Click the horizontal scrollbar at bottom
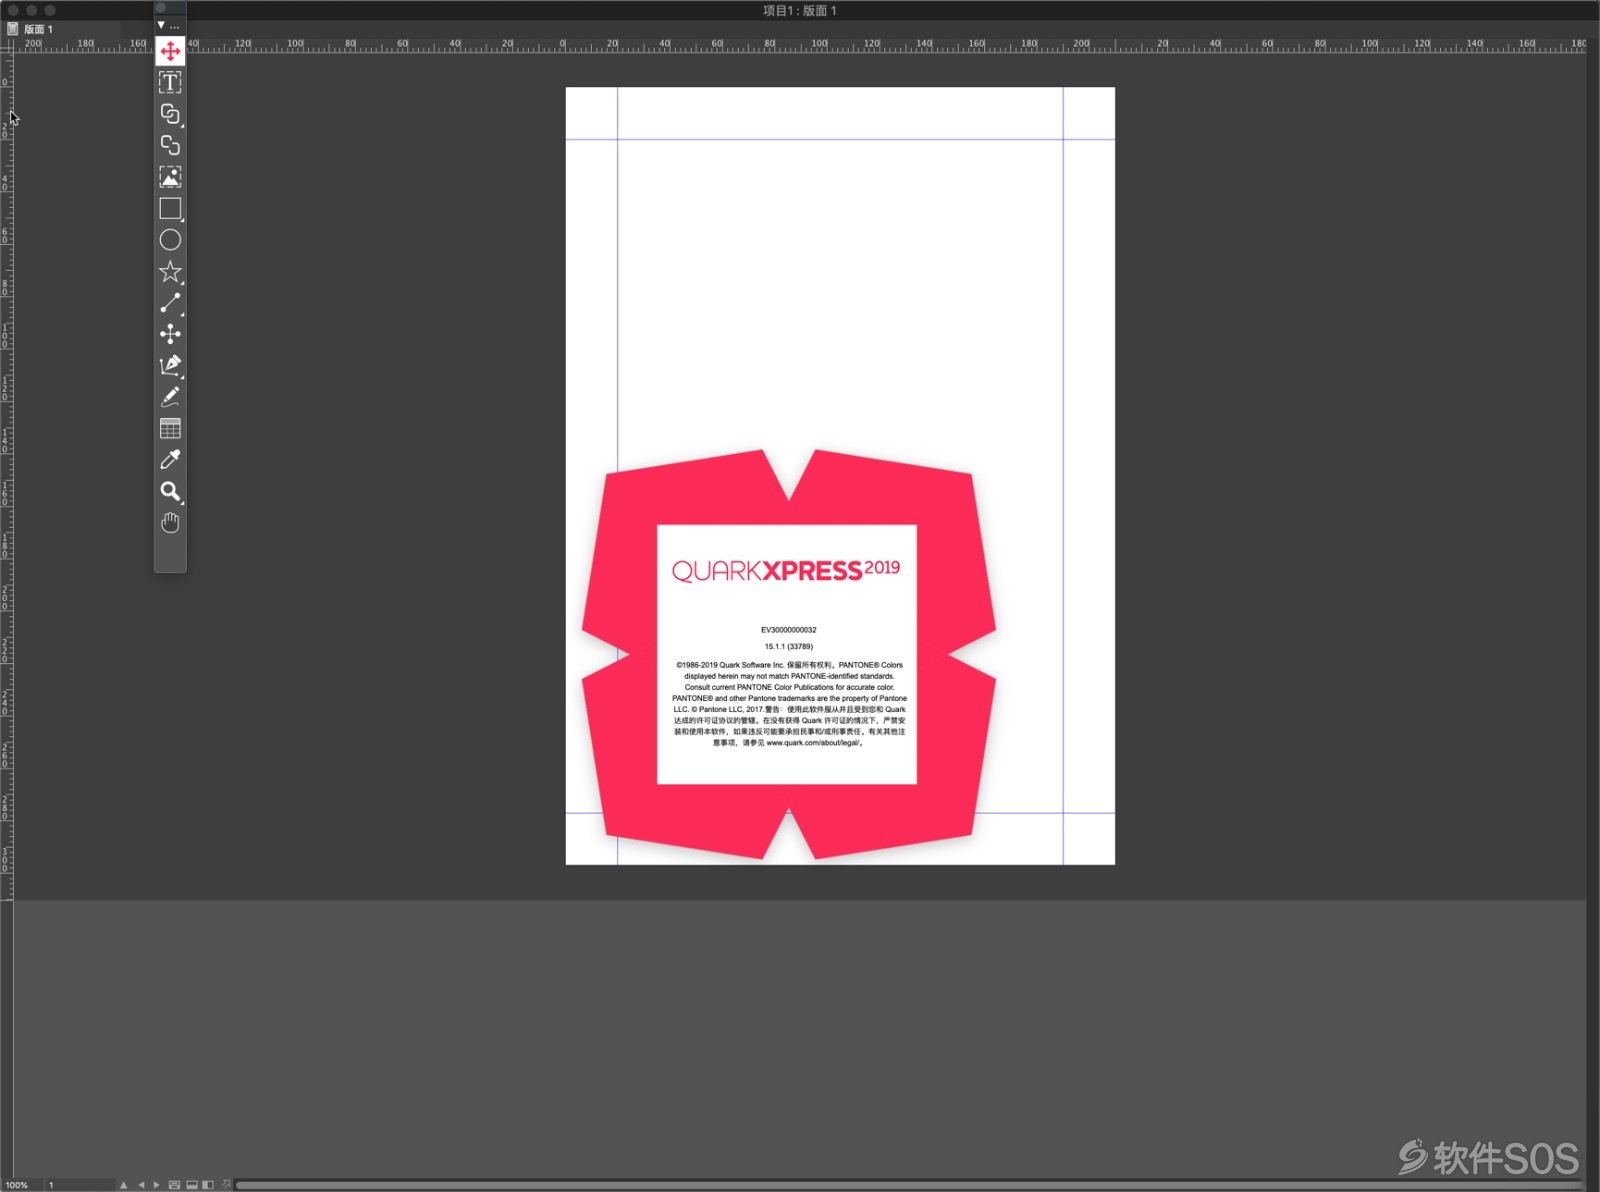Image resolution: width=1600 pixels, height=1192 pixels. pos(910,1185)
